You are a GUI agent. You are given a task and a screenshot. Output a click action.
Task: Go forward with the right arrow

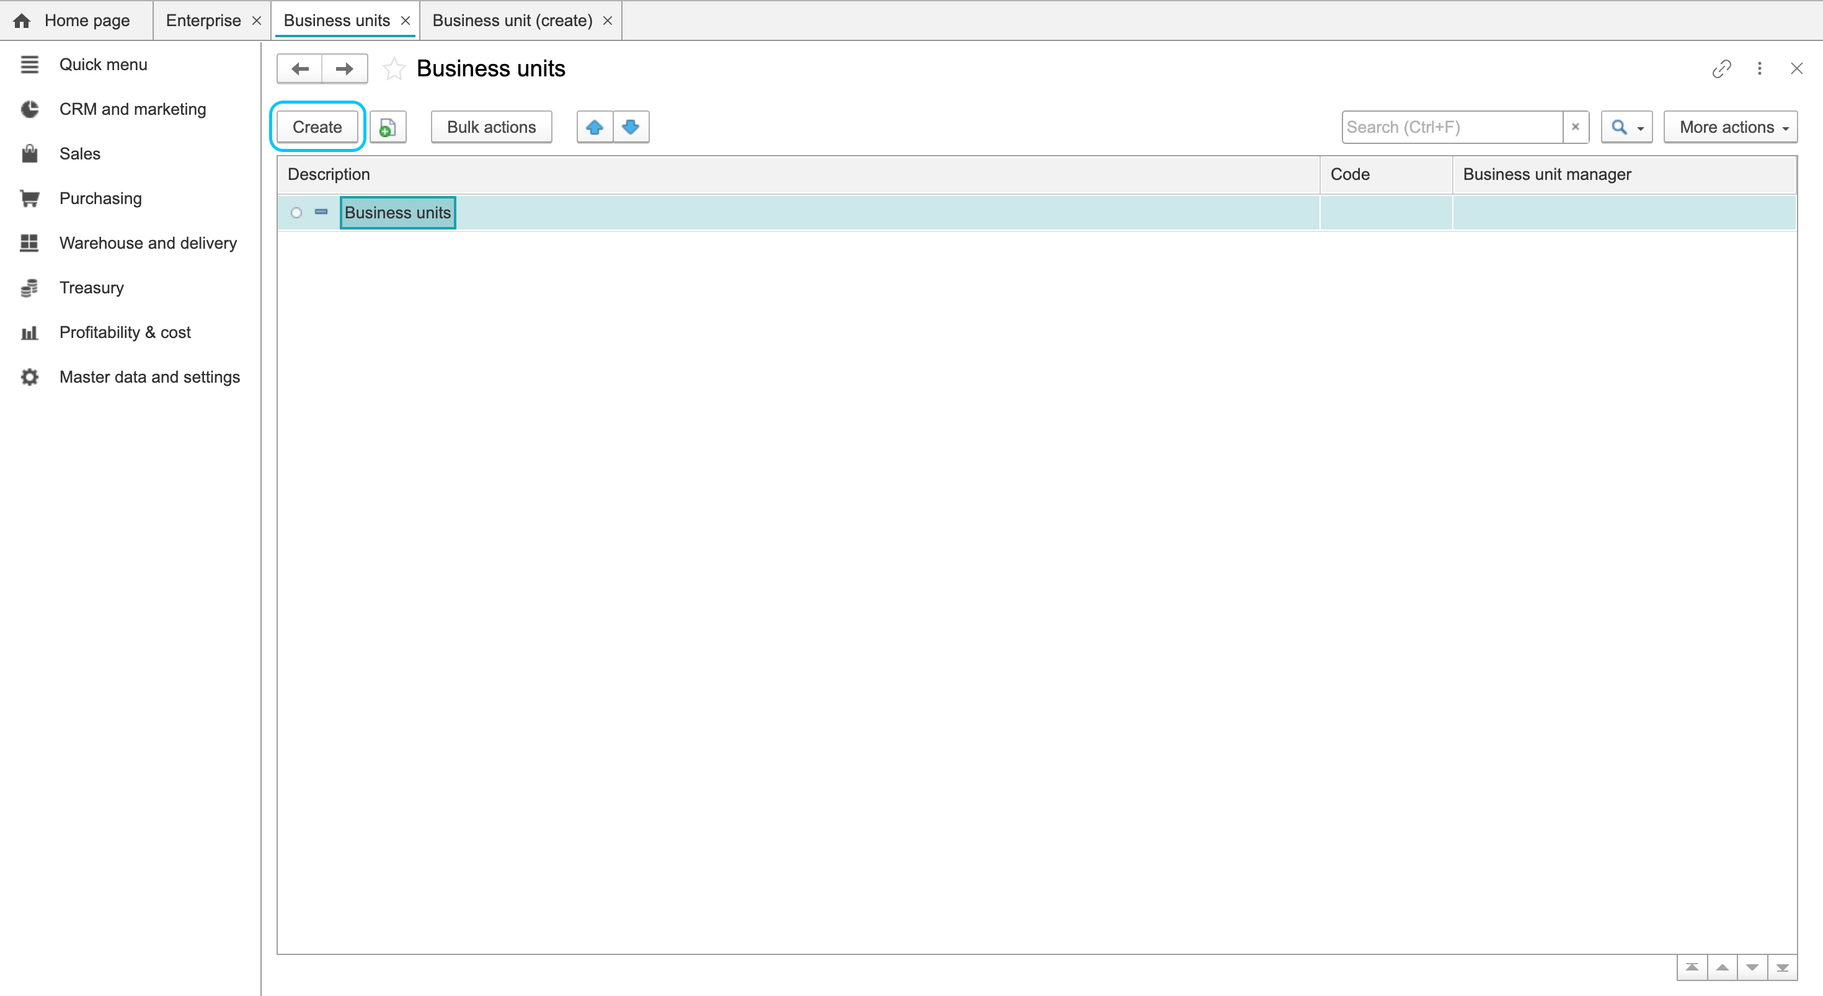coord(345,69)
